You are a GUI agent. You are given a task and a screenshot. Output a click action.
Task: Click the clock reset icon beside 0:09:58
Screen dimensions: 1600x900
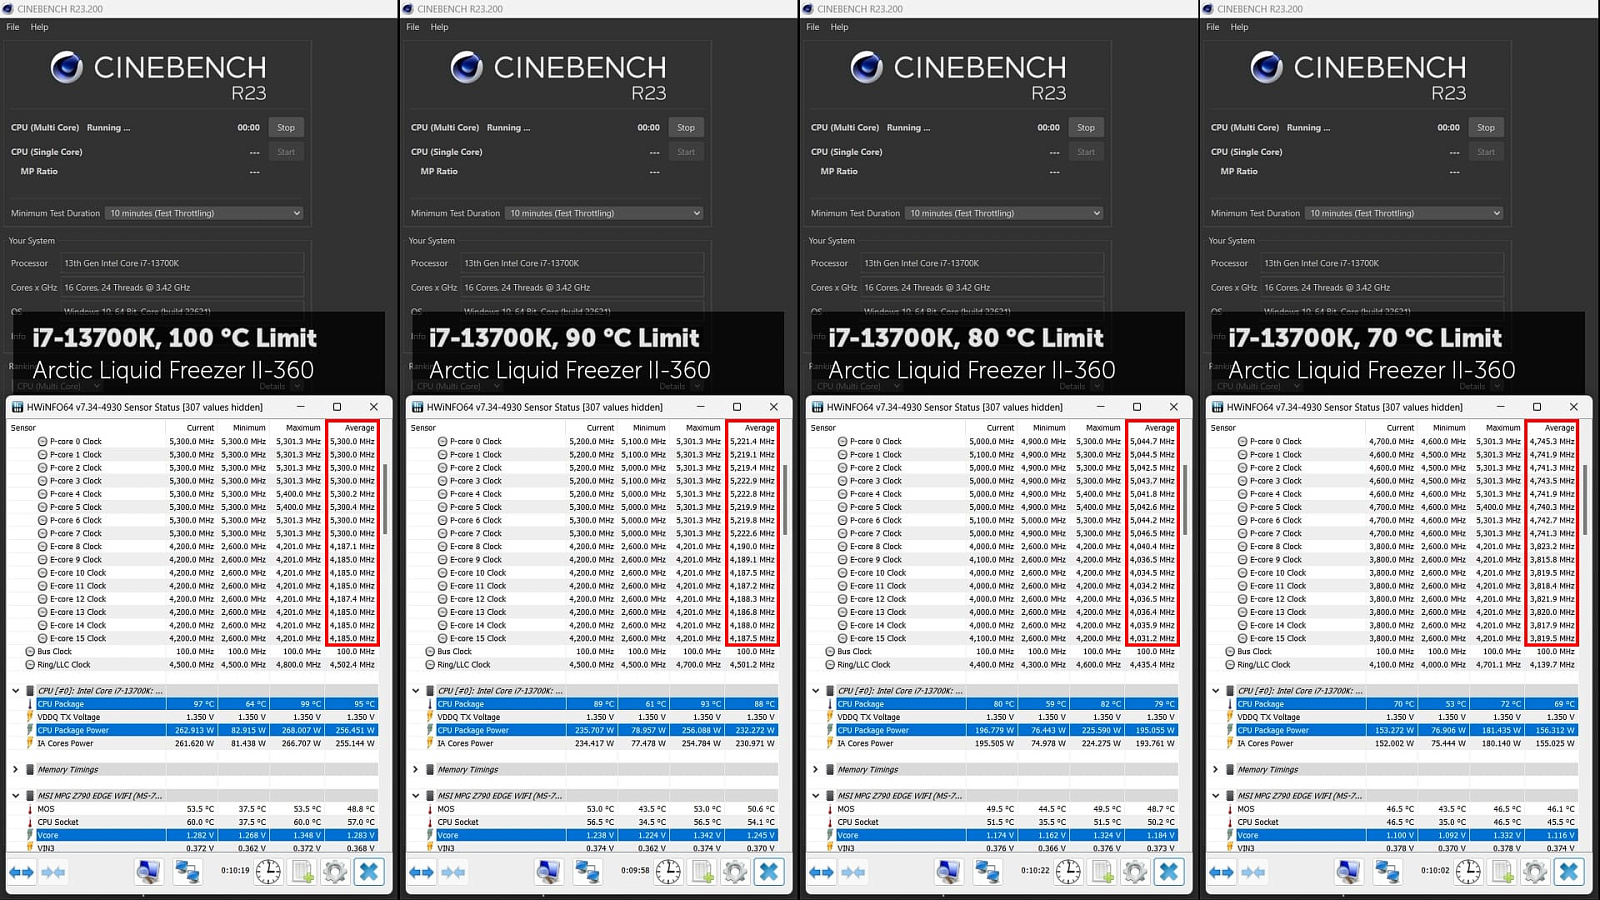668,872
